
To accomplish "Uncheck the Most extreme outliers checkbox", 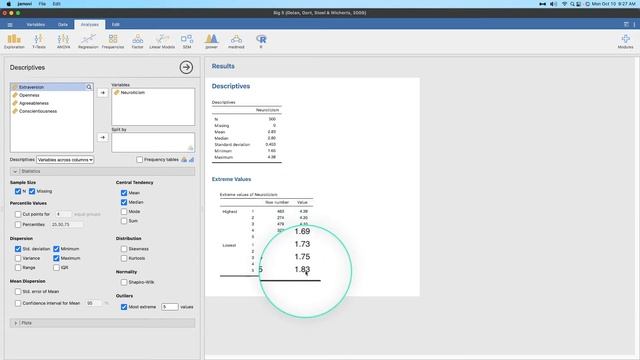I will pos(124,307).
